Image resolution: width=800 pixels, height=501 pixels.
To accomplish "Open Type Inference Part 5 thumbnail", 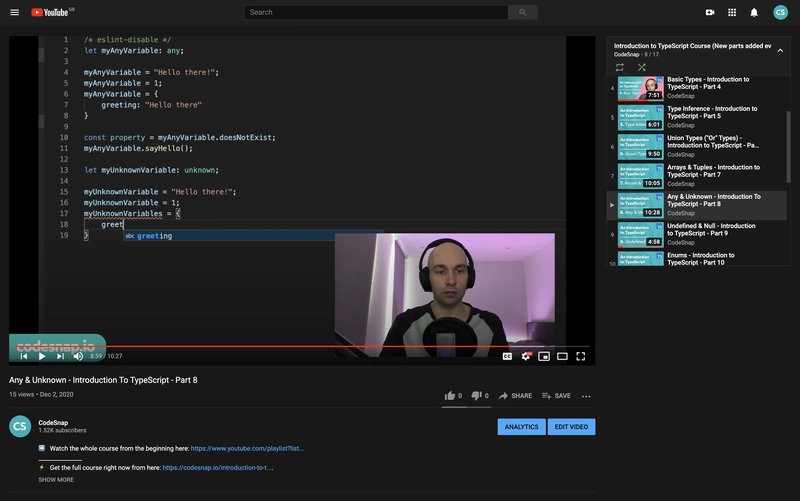I will point(640,117).
